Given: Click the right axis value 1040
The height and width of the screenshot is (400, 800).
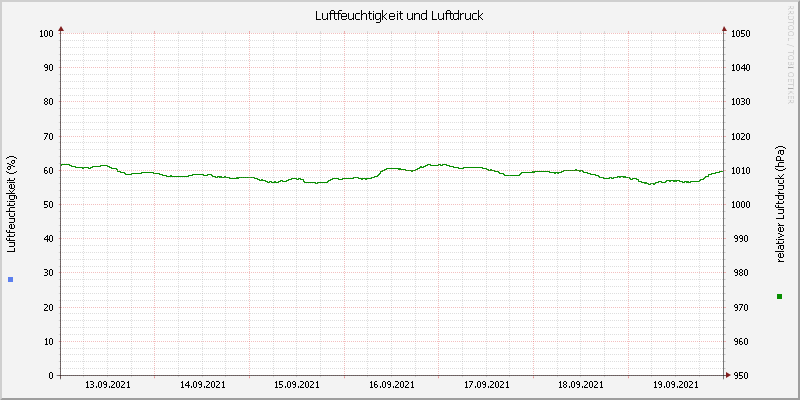Looking at the screenshot, I should coord(741,67).
